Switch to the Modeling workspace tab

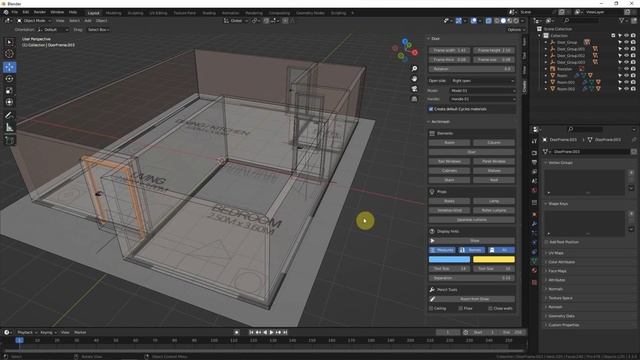[x=113, y=13]
